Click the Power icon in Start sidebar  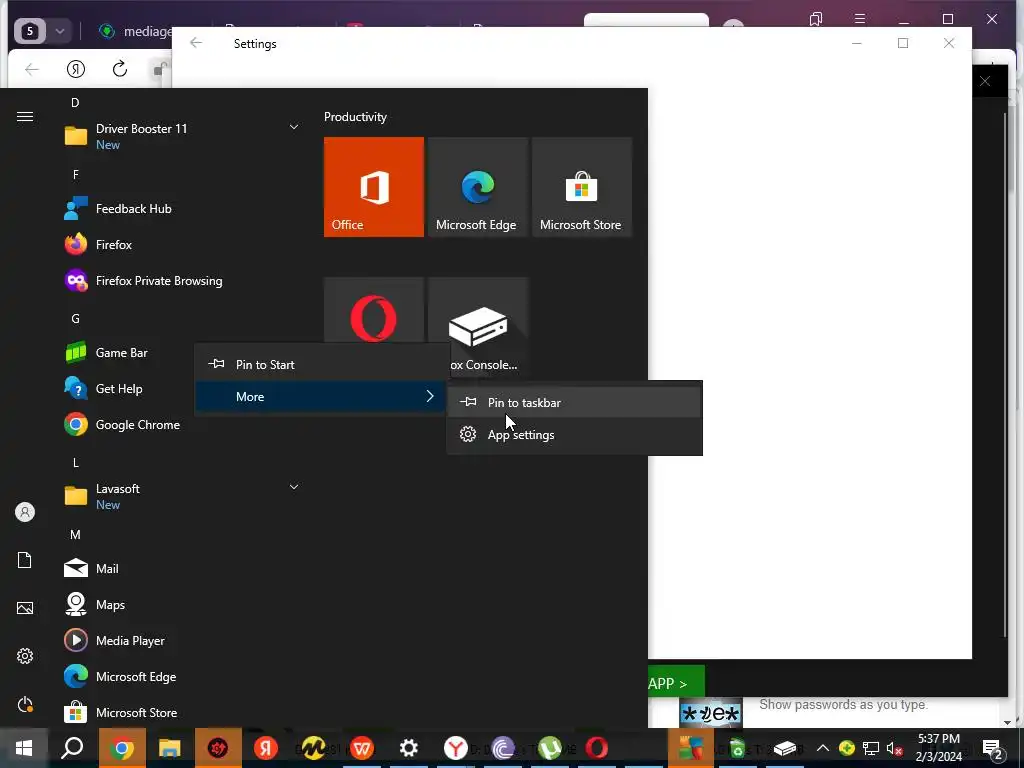(x=25, y=704)
